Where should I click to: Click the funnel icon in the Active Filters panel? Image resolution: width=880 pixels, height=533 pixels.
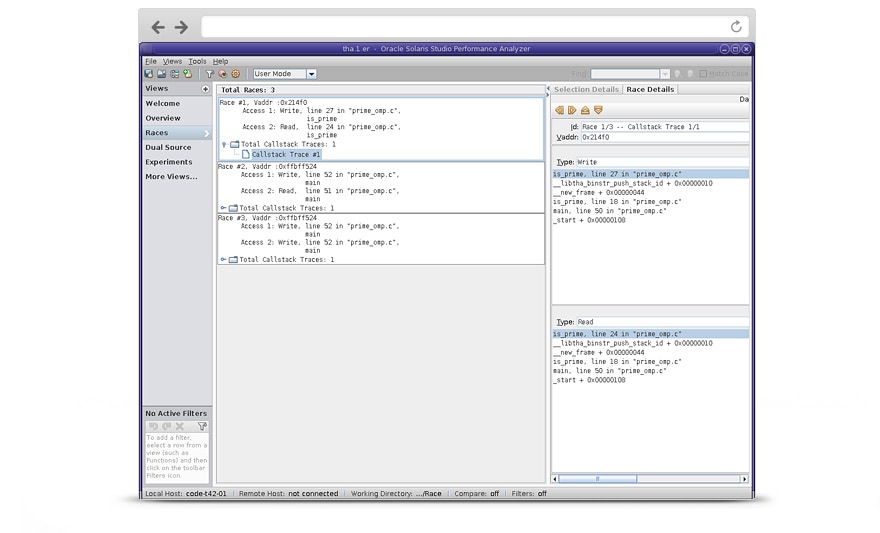(202, 426)
